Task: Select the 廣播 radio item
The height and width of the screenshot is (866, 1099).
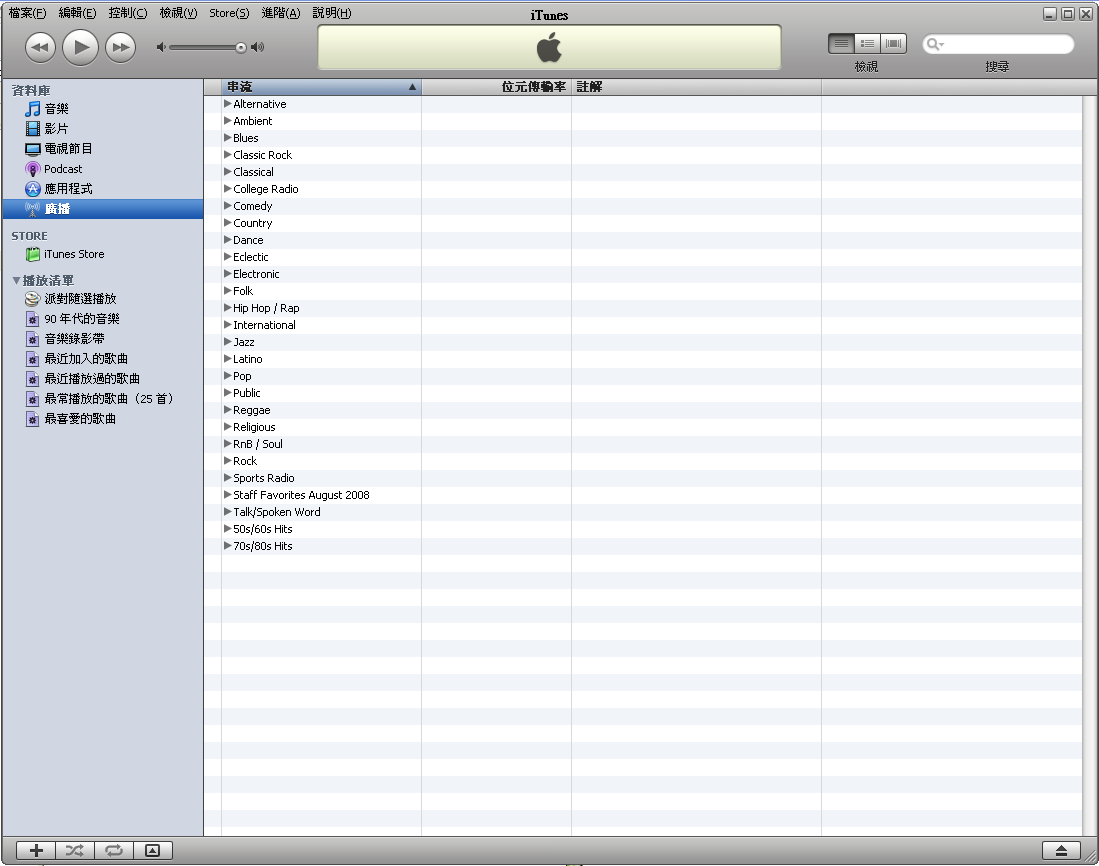Action: click(102, 209)
